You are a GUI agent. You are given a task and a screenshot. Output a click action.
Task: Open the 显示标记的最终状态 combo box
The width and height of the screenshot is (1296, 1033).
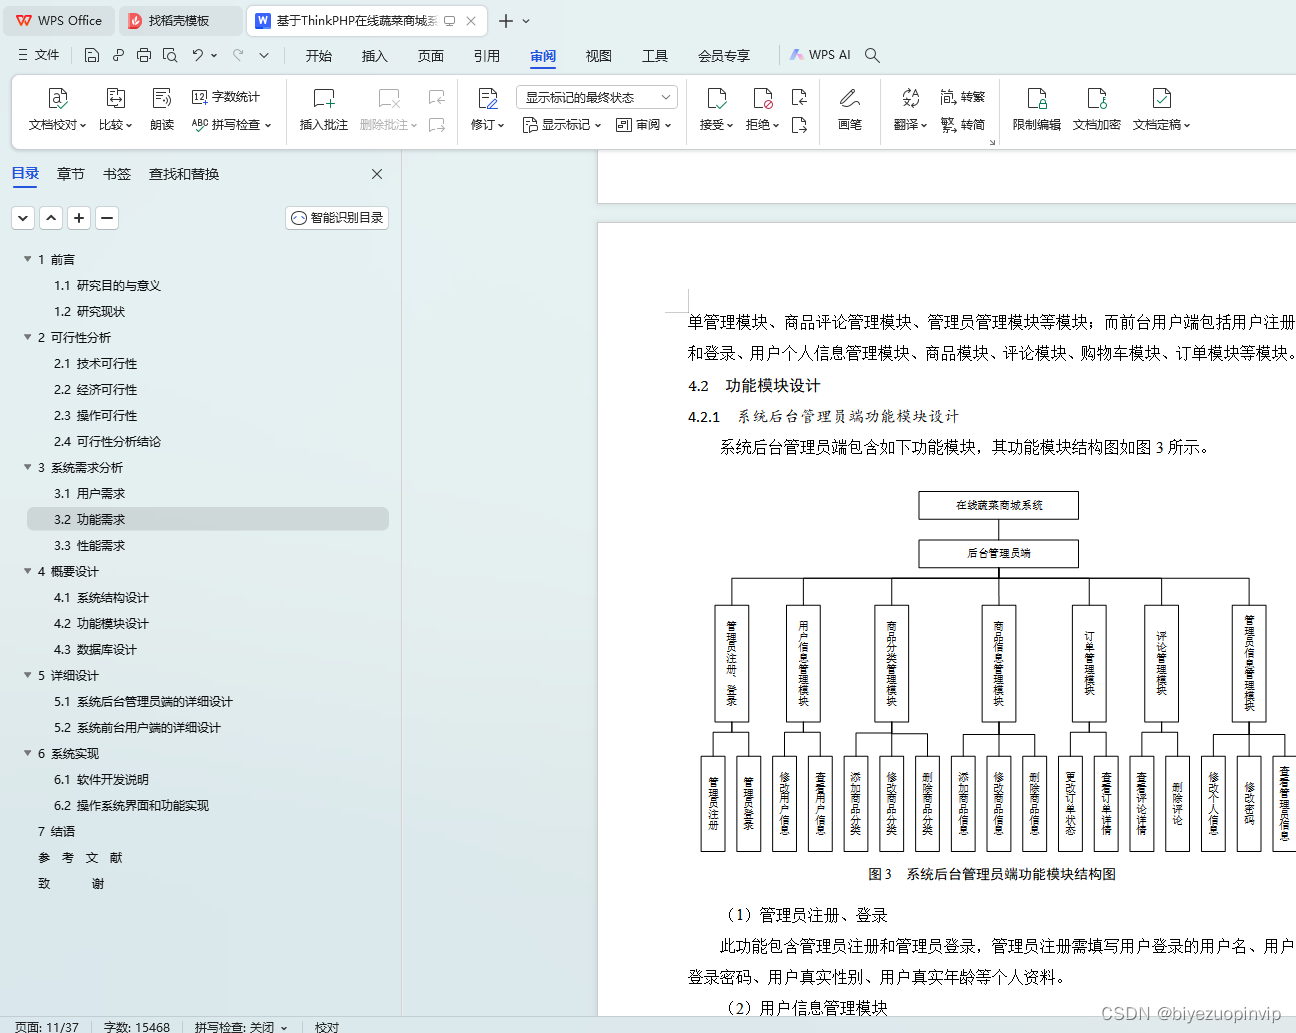596,97
